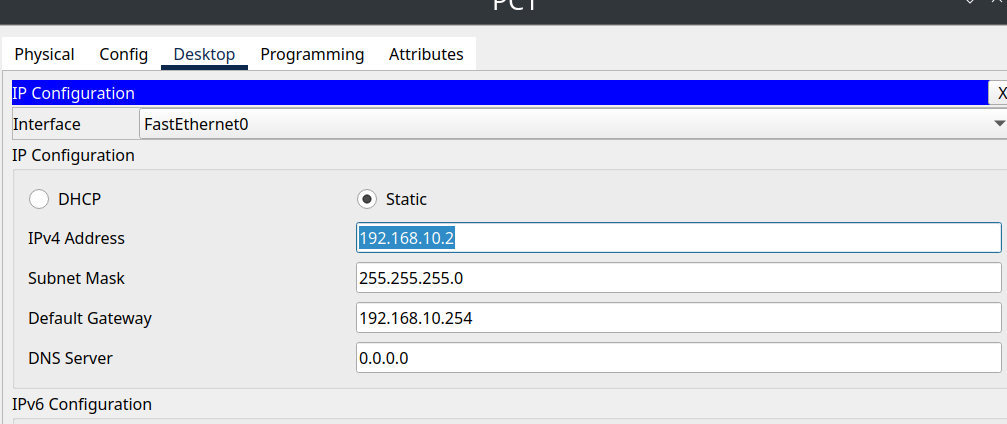Viewport: 1007px width, 424px height.
Task: Click the IPv4 Address field showing 192.168.10.2
Action: (x=678, y=238)
